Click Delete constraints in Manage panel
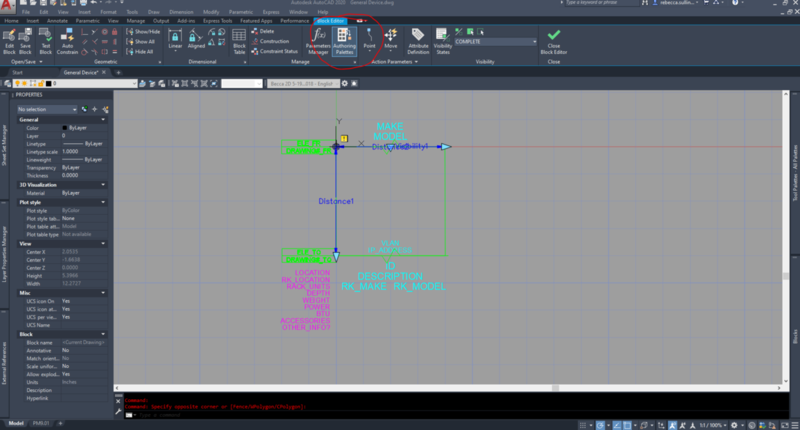Image resolution: width=800 pixels, height=430 pixels. tap(263, 31)
